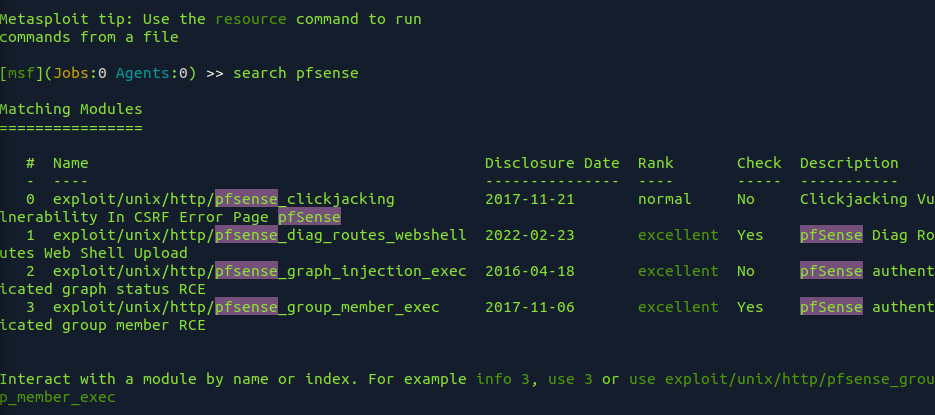The image size is (935, 415).
Task: Click 'icated group member RCE' text
Action: click(x=103, y=325)
